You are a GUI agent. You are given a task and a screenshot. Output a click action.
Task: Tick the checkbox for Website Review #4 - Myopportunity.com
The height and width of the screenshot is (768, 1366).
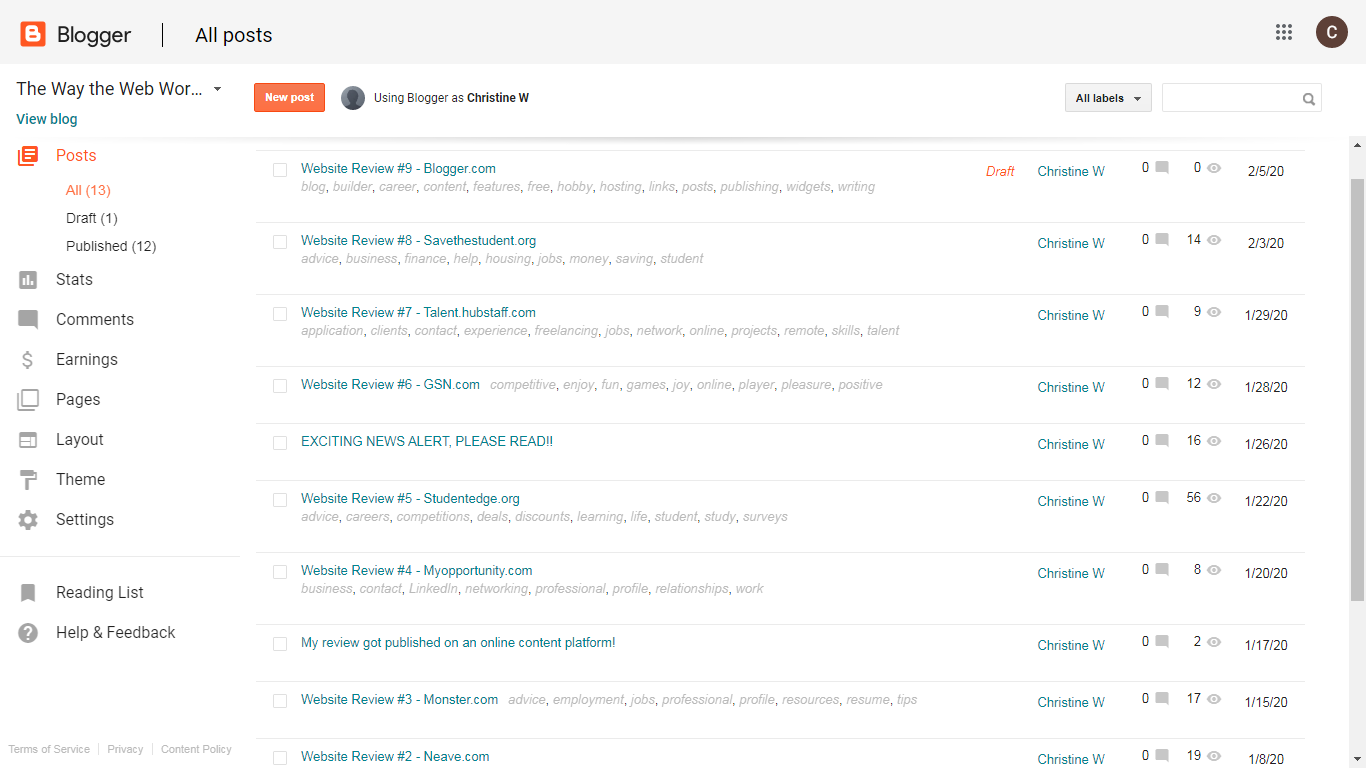coord(280,572)
